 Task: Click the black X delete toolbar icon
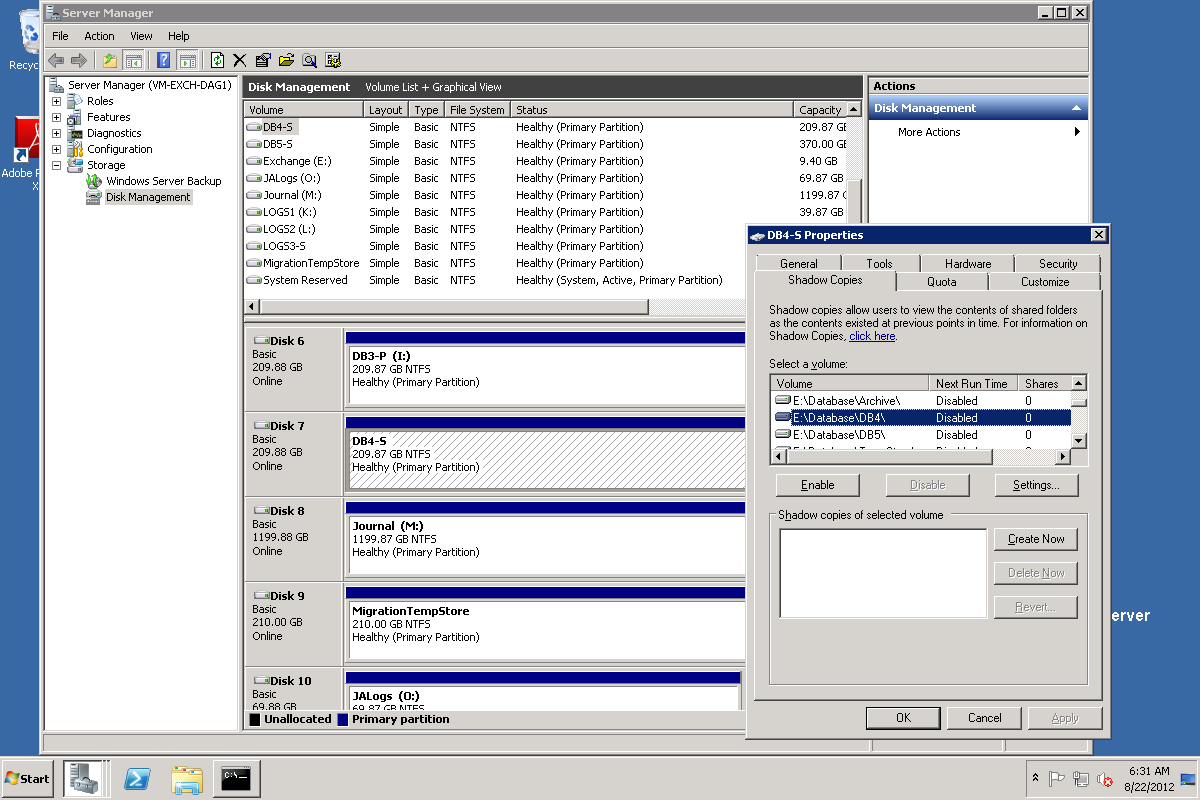point(240,60)
